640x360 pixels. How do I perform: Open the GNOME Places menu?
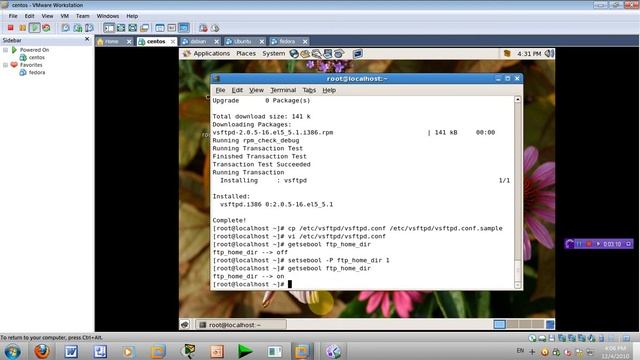tap(246, 53)
